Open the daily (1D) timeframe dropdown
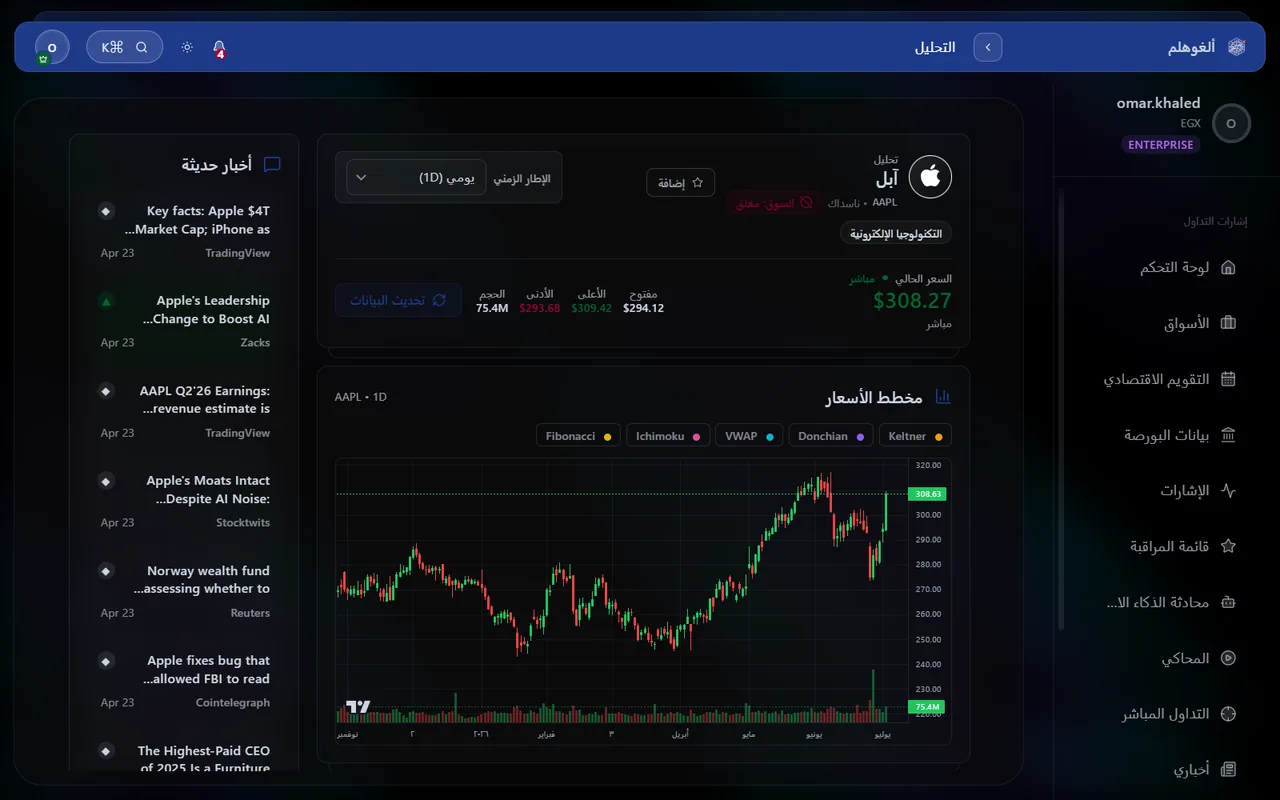Image resolution: width=1280 pixels, height=800 pixels. click(416, 177)
